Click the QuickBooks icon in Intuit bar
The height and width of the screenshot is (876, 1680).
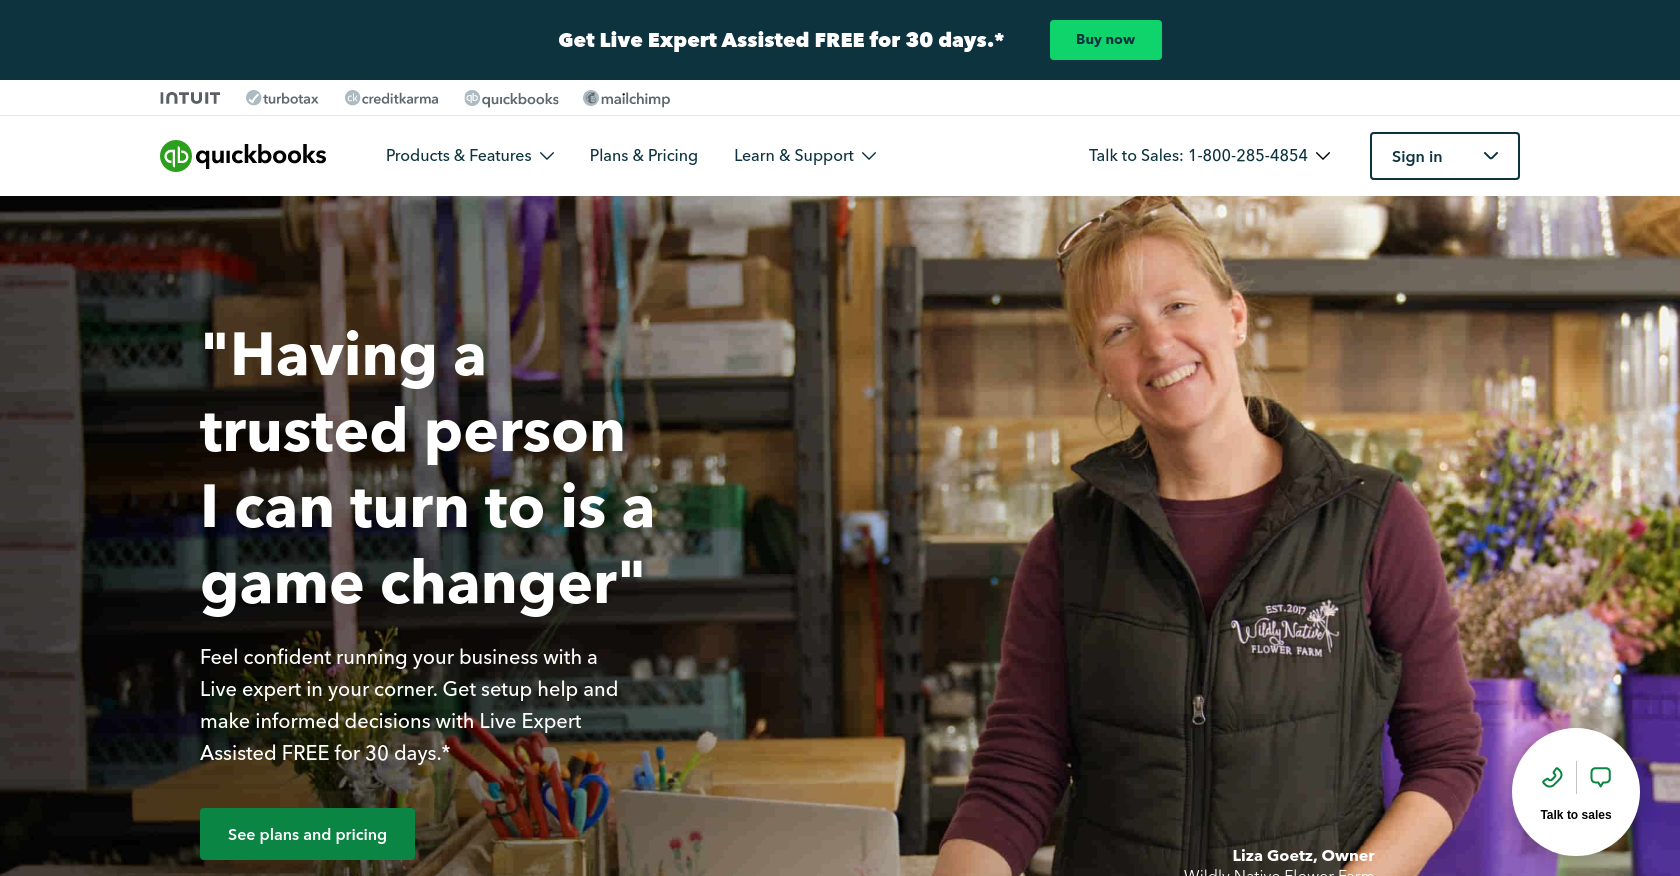pos(472,98)
